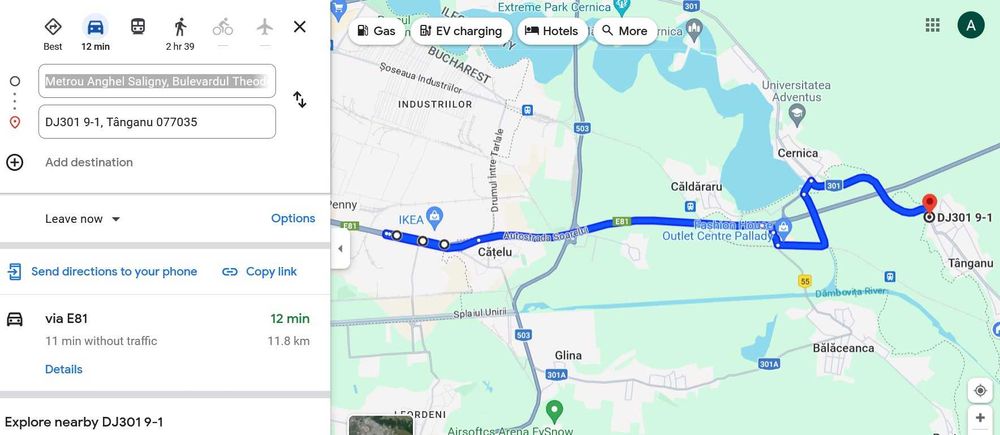Edit the DJ301 9-1 destination field
Viewport: 1000px width, 435px height.
157,122
